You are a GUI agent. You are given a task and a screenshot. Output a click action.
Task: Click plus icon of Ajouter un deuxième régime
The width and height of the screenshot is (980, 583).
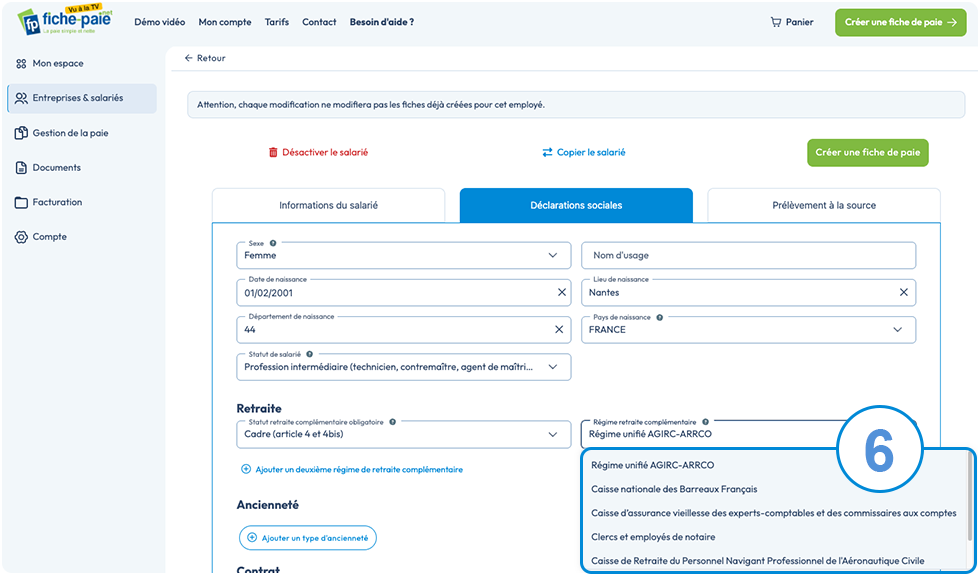tap(246, 469)
